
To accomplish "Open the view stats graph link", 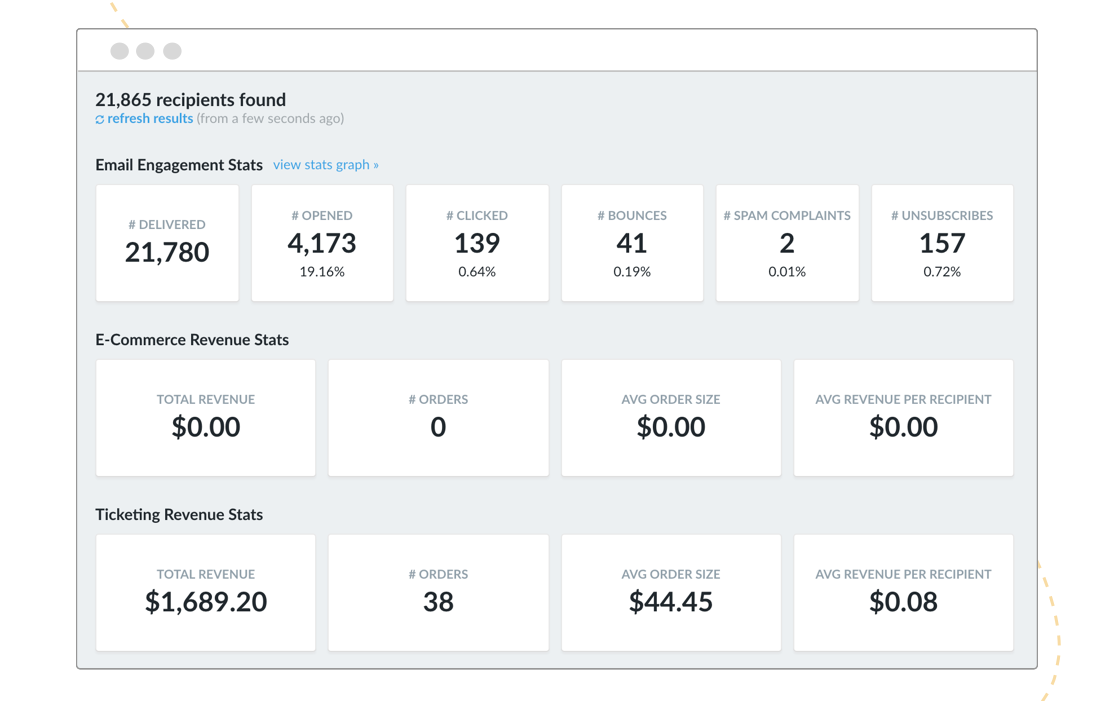I will 326,165.
